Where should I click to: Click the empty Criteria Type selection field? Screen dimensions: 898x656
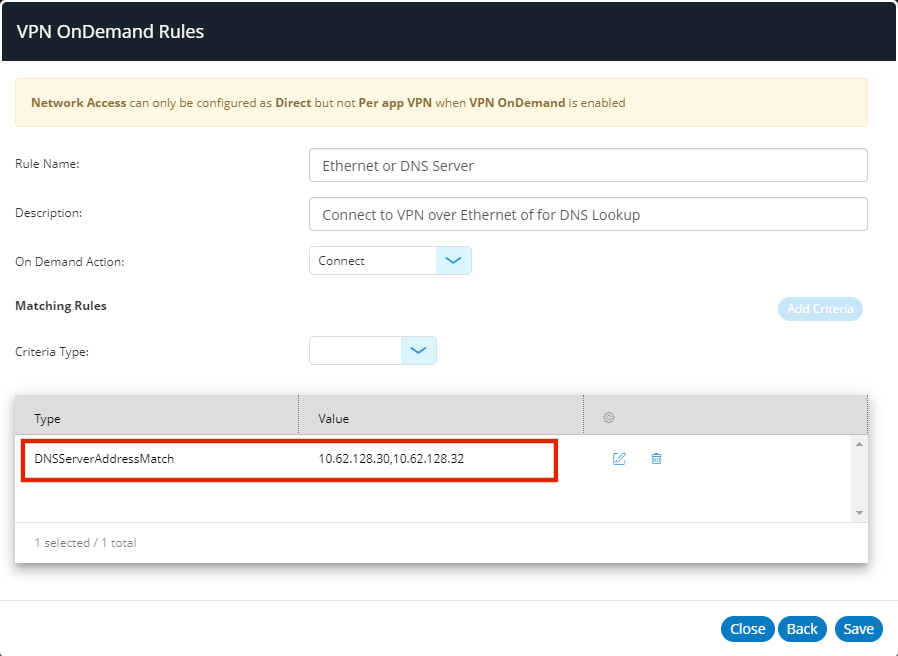coord(356,351)
